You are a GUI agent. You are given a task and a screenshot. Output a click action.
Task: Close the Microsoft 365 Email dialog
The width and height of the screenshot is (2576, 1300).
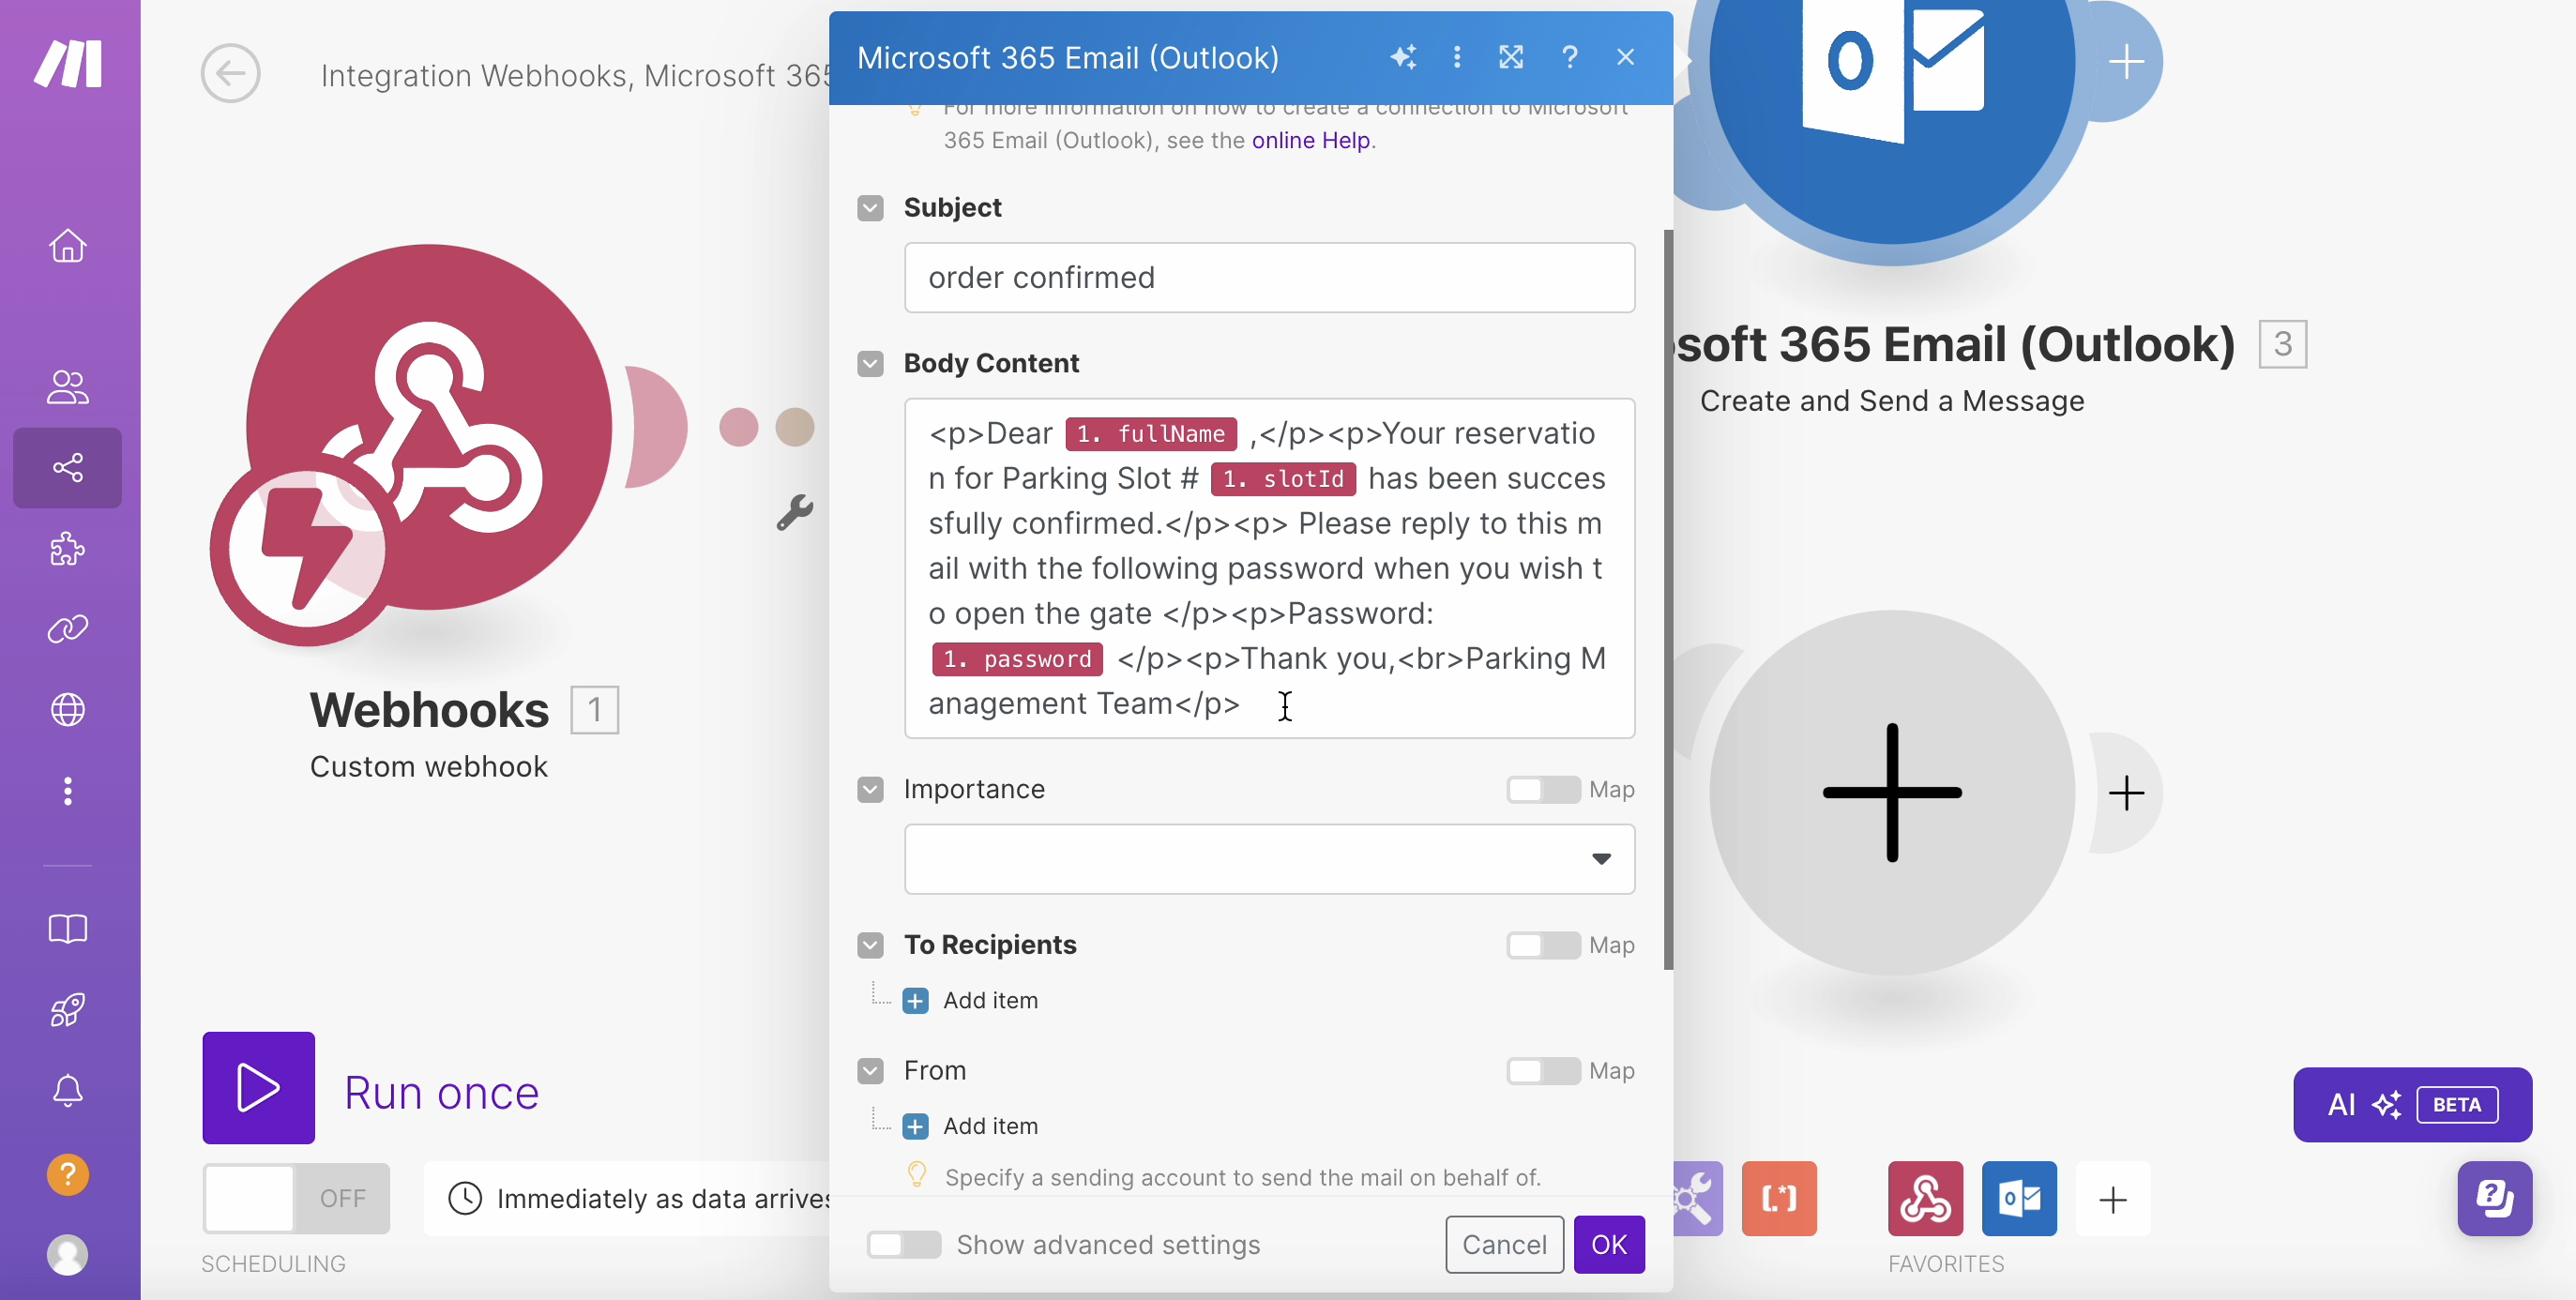1626,58
